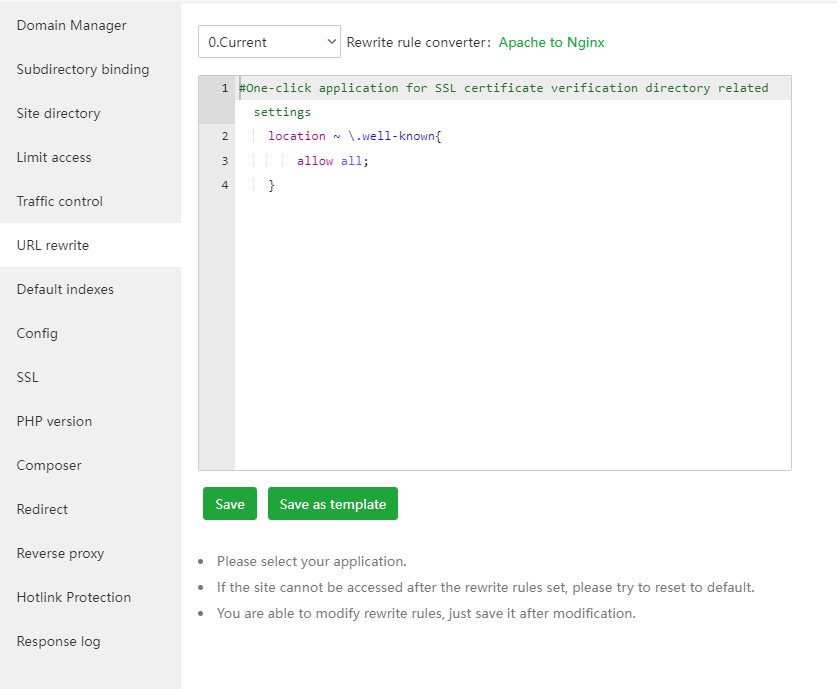The height and width of the screenshot is (689, 837).
Task: Select the Composer tab
Action: click(49, 465)
